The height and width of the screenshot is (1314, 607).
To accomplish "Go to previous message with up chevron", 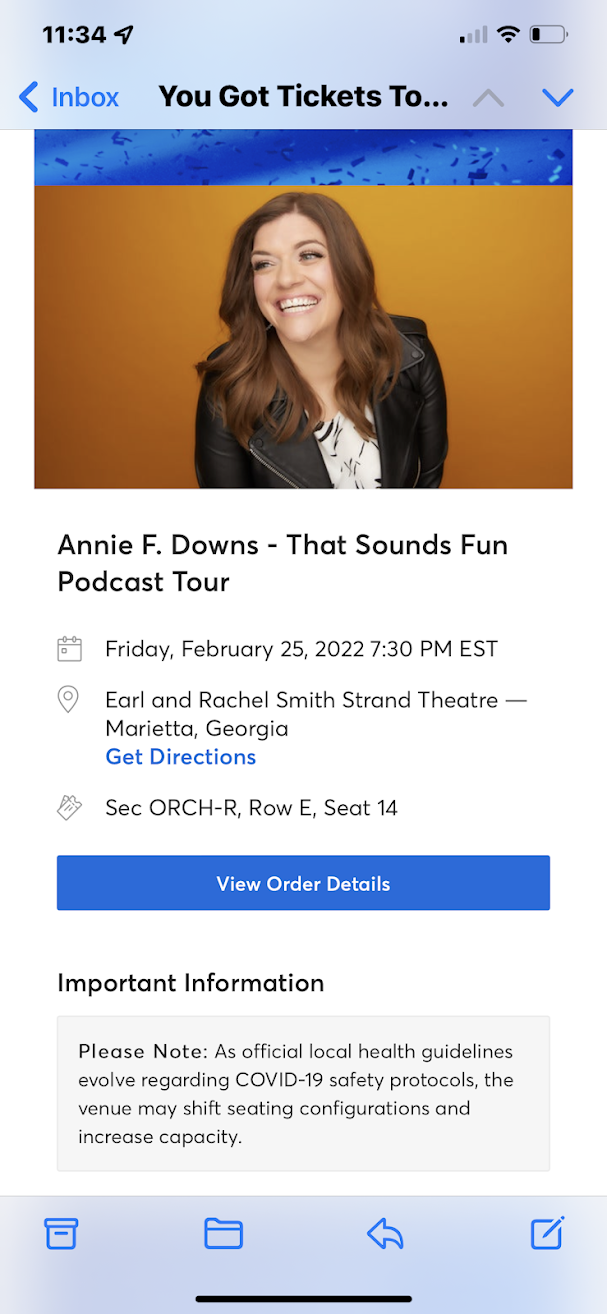I will click(x=488, y=97).
